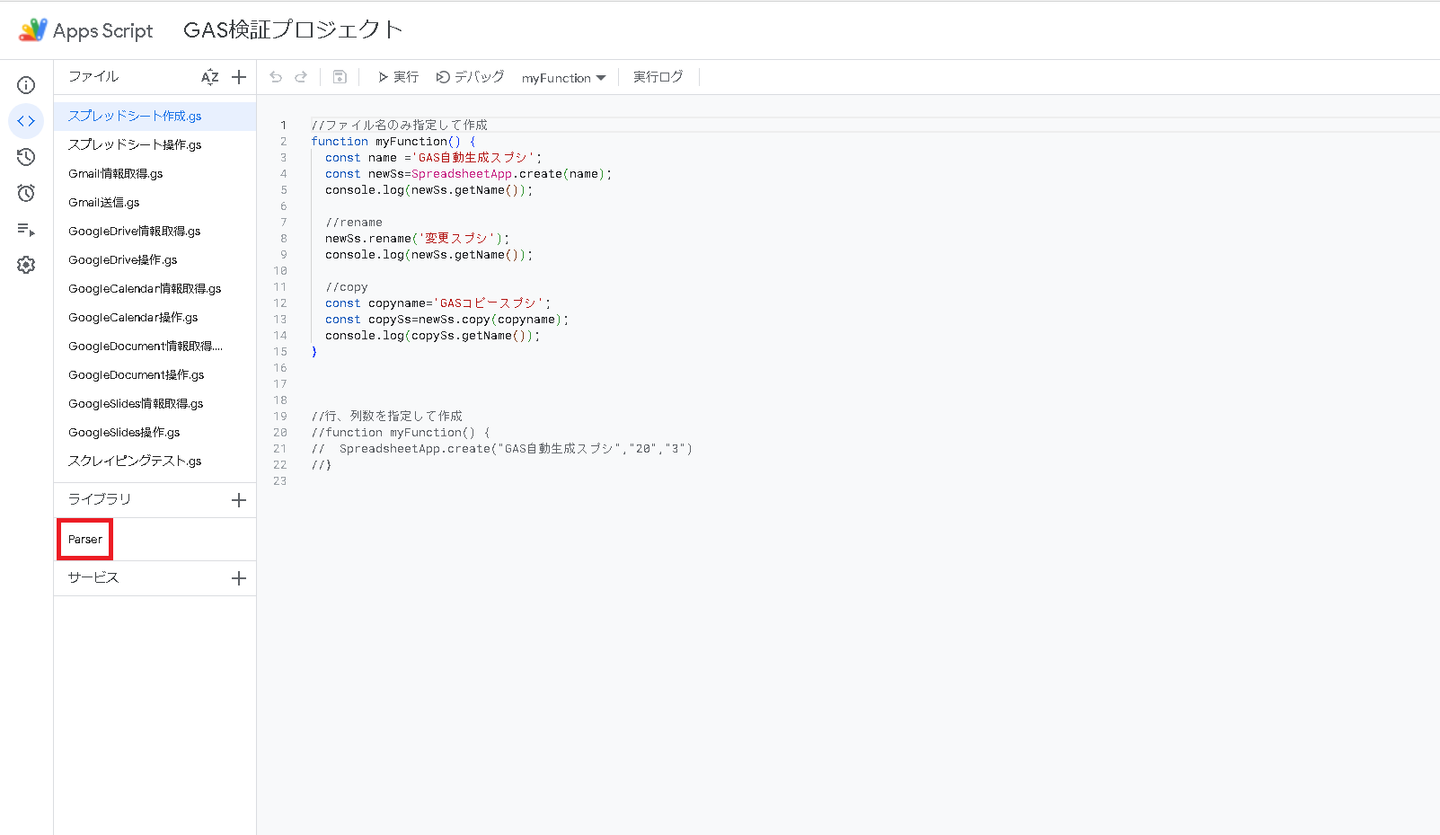Screen dimensions: 1440x835
Task: Select the スクレイピングテスト.gs file
Action: point(135,461)
